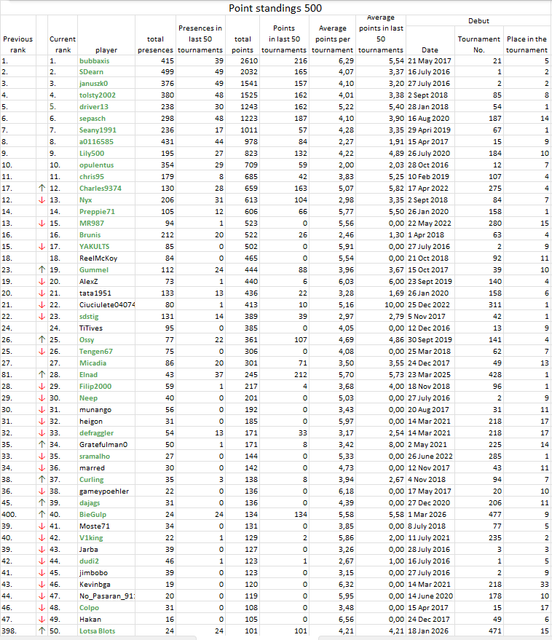Viewport: 552px width, 640px height.
Task: Click the 'Average points per tournament' header
Action: pos(332,39)
